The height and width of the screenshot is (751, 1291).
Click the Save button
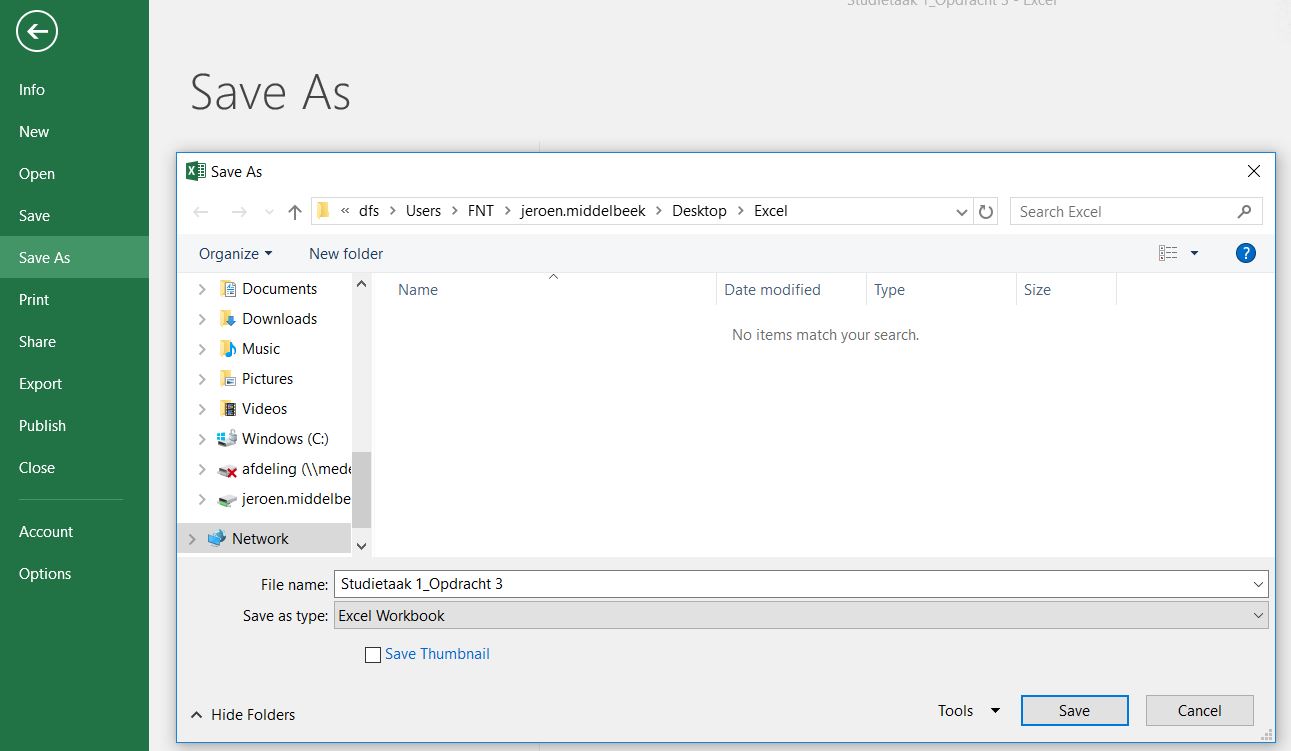pos(1074,711)
